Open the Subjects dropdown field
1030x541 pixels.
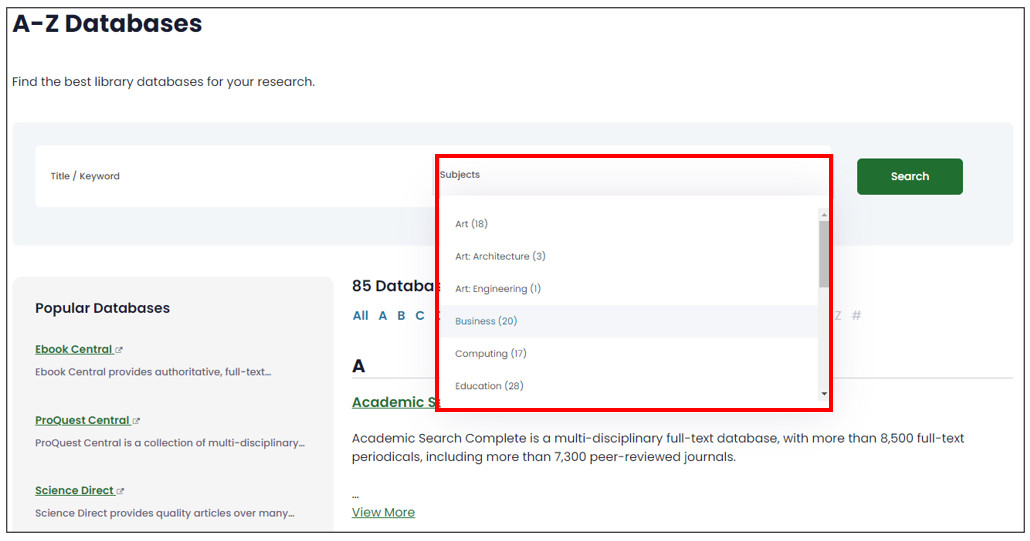(x=632, y=175)
